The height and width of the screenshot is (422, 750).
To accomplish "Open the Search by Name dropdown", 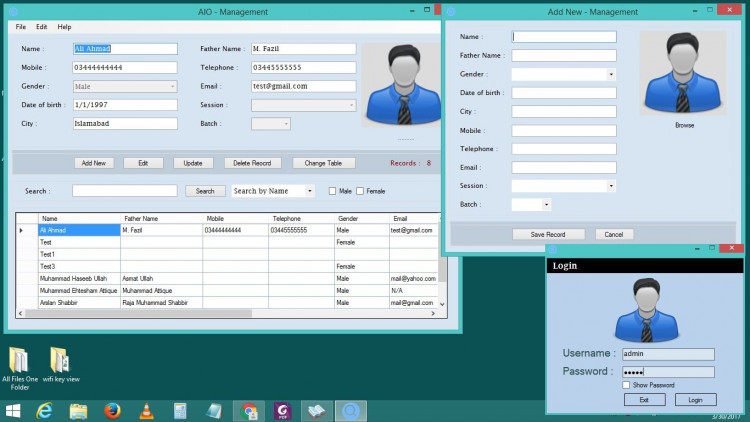I will 309,191.
